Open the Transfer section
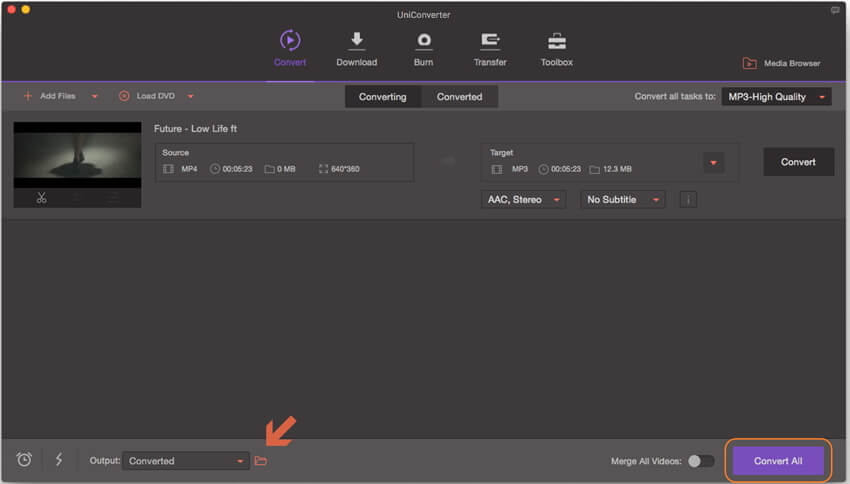Image resolution: width=850 pixels, height=484 pixels. pos(490,48)
